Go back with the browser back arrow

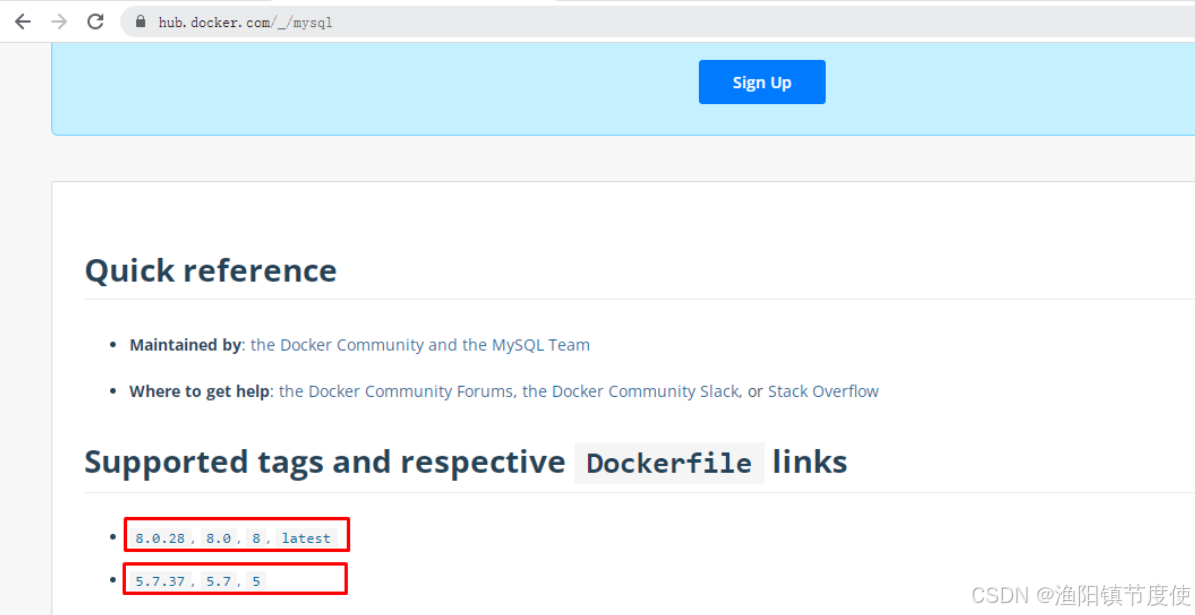click(23, 21)
